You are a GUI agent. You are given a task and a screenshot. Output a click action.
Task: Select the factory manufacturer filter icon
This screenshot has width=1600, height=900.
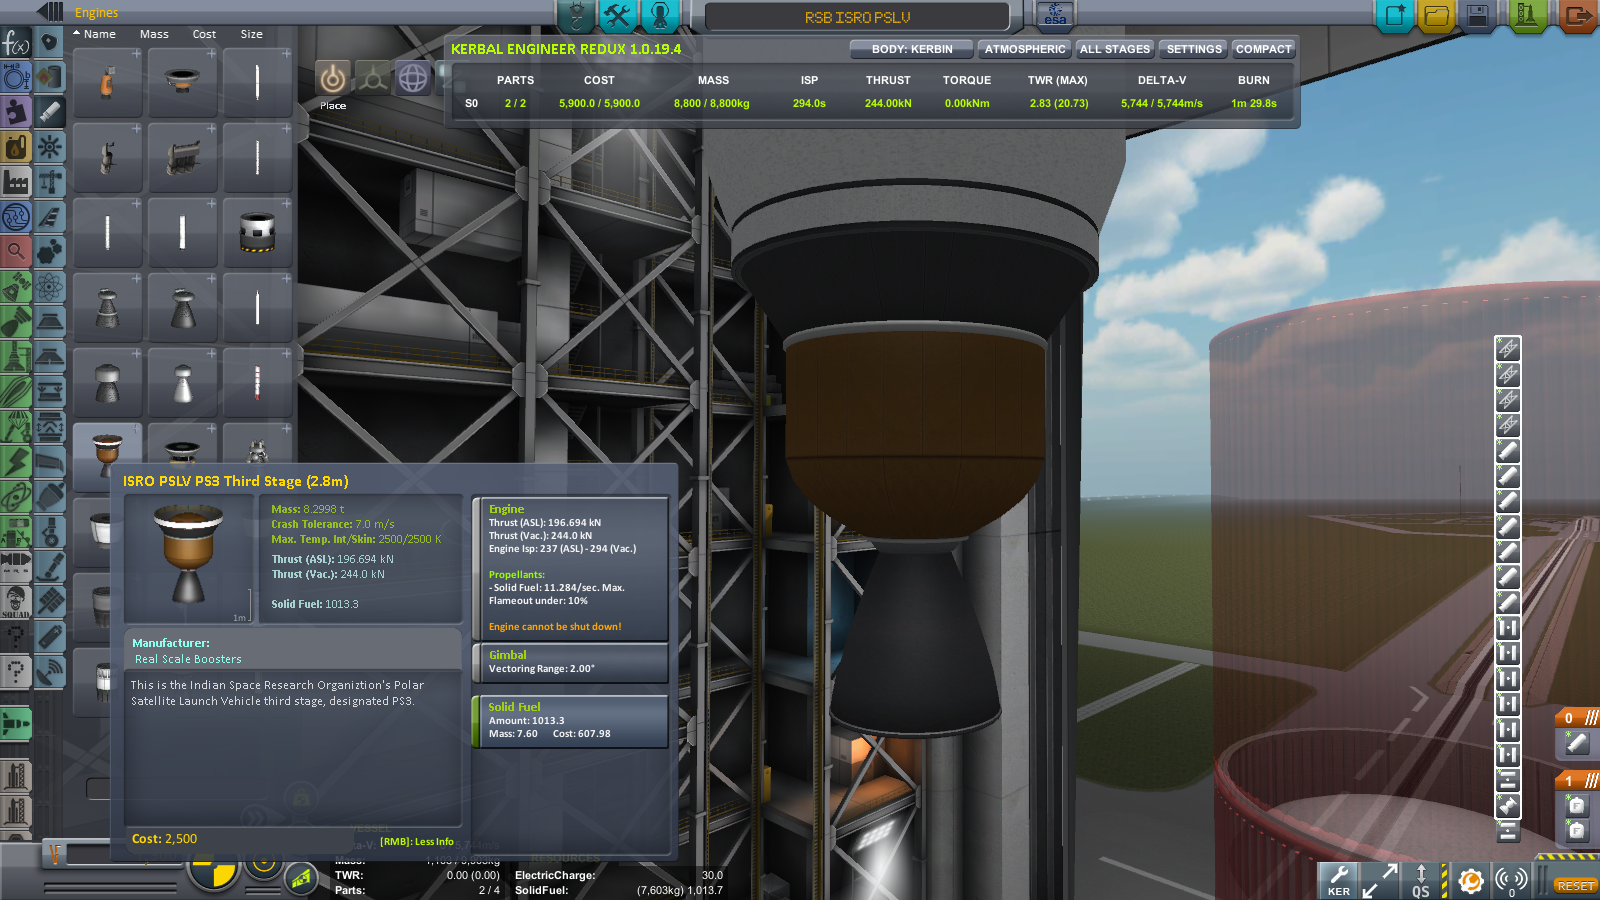[x=16, y=181]
